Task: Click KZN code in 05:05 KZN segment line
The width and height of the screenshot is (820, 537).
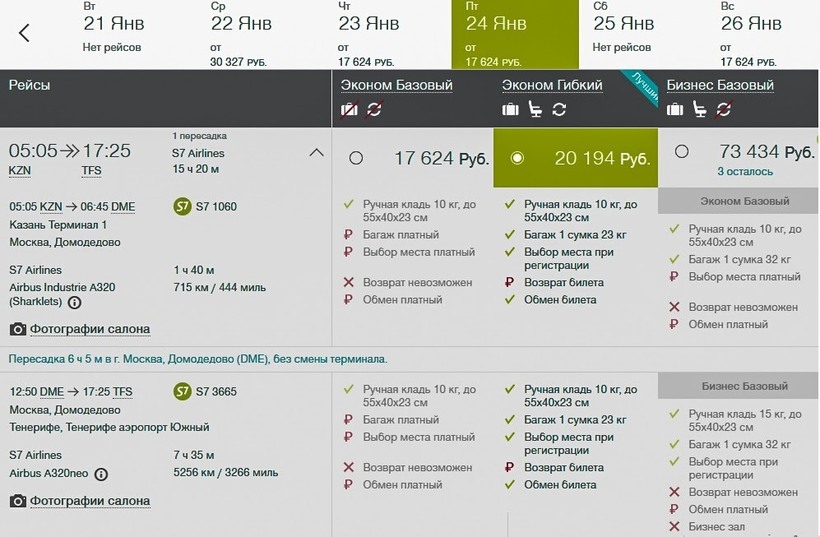Action: 51,207
